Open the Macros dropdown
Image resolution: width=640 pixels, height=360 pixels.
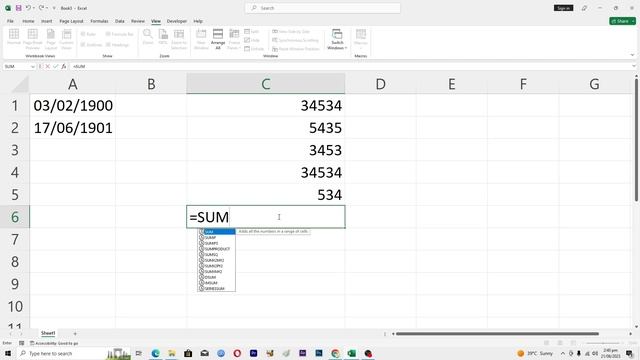coord(361,39)
